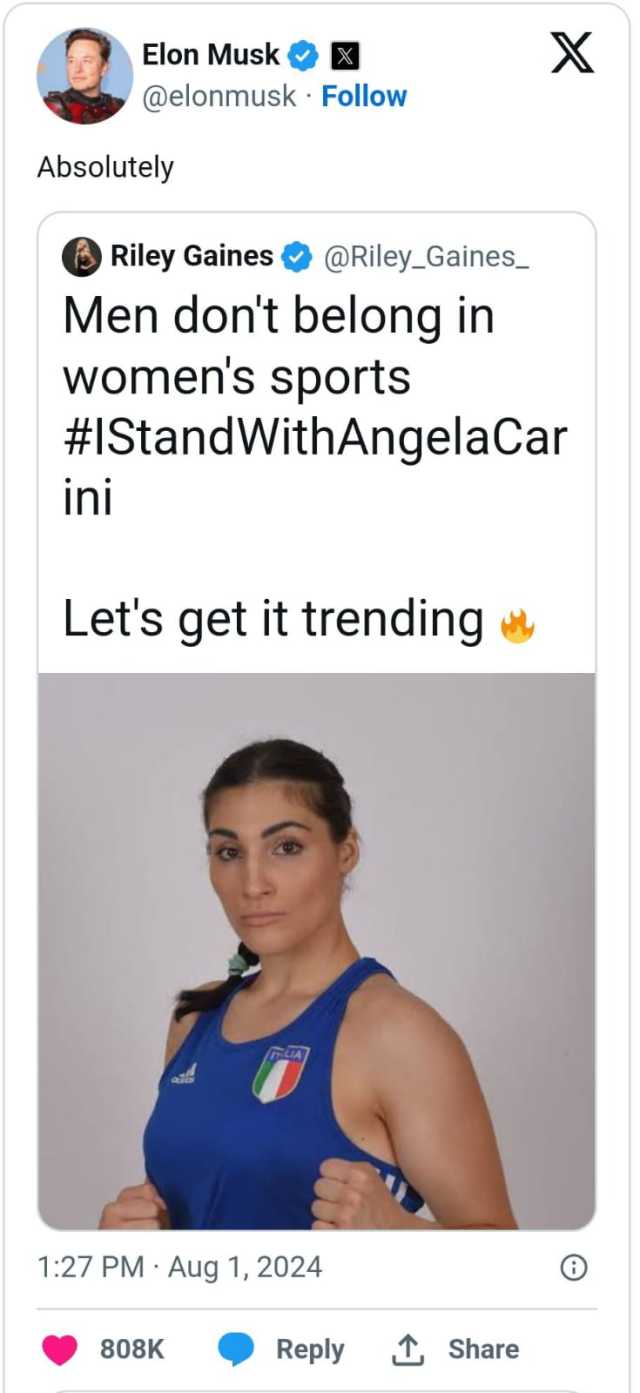640x1393 pixels.
Task: Click the X affiliate badge beside Elon Musk's name
Action: pyautogui.click(x=344, y=57)
